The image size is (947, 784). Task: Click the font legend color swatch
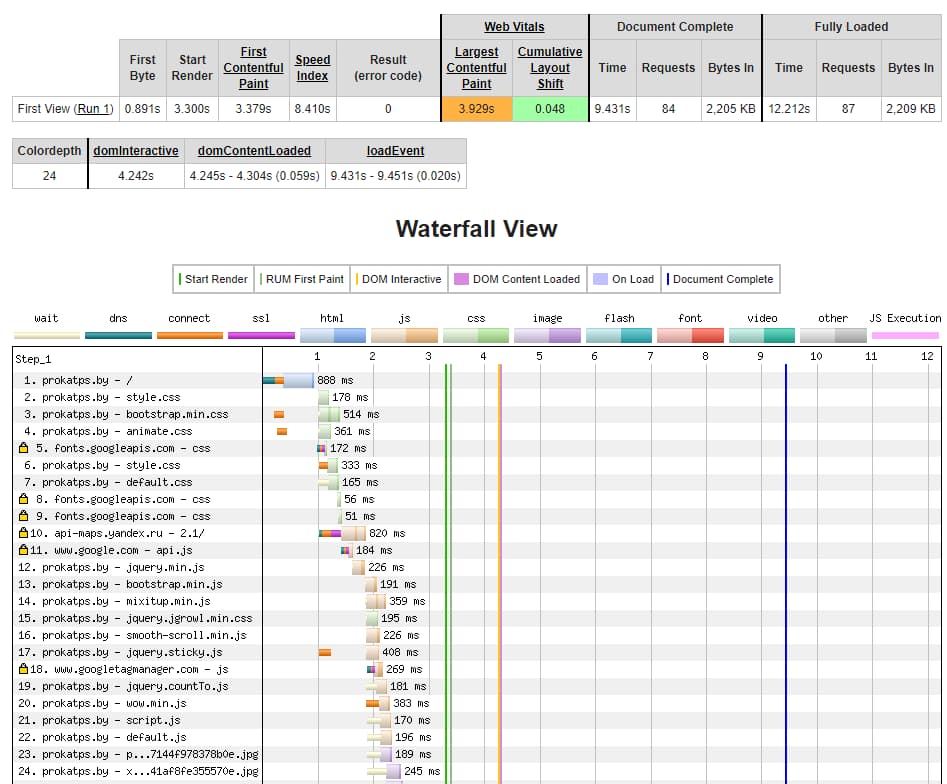tap(690, 336)
